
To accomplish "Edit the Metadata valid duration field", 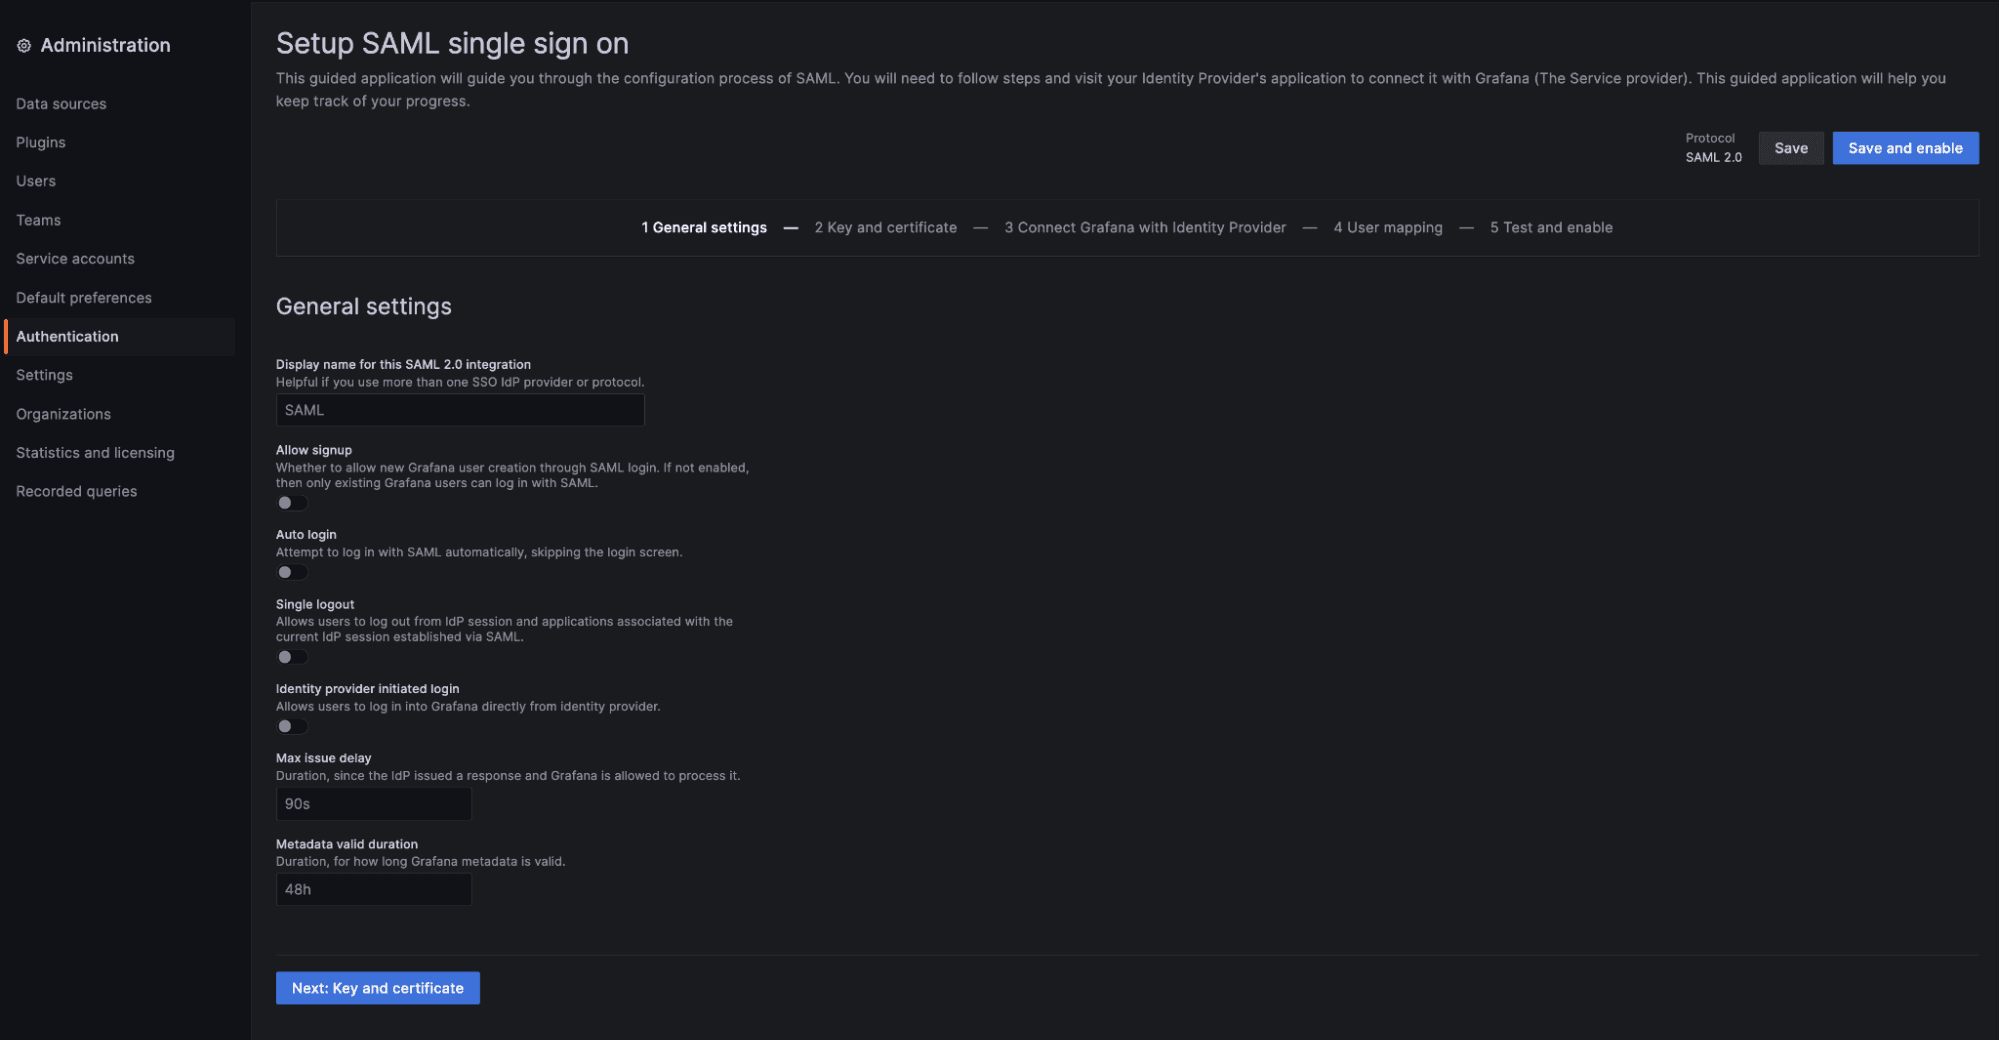I will [373, 890].
